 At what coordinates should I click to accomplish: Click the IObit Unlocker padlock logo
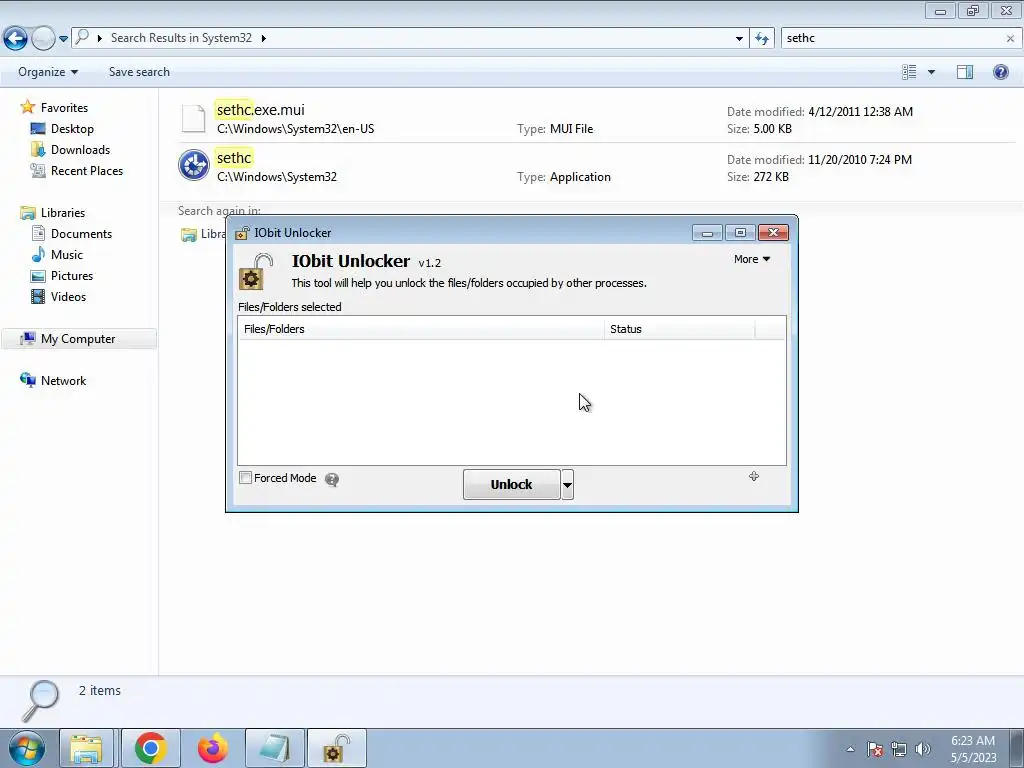tap(255, 272)
